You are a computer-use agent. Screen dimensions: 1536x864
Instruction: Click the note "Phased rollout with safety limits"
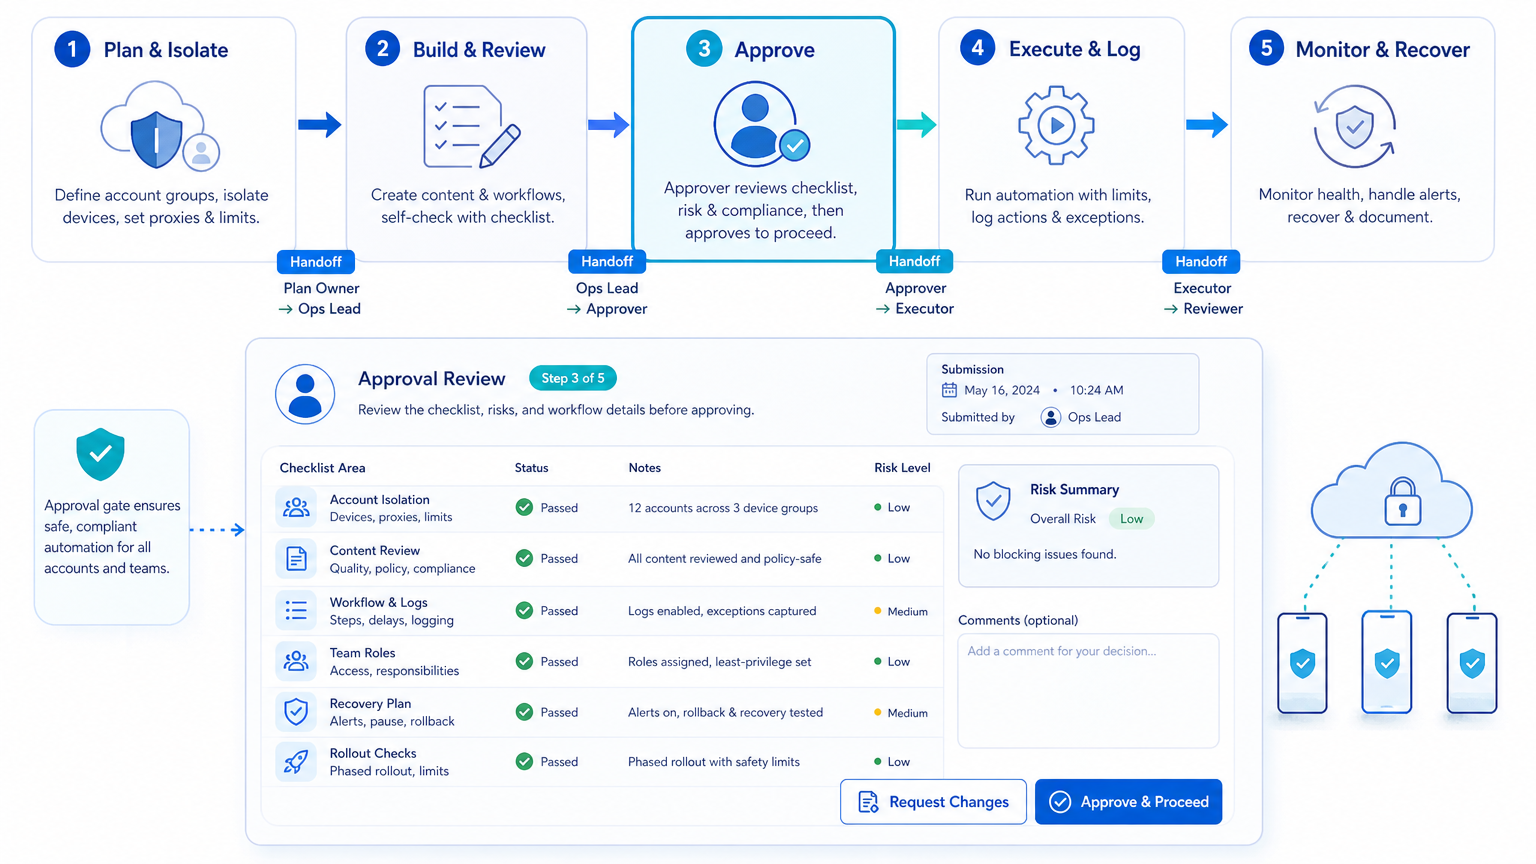coord(714,762)
